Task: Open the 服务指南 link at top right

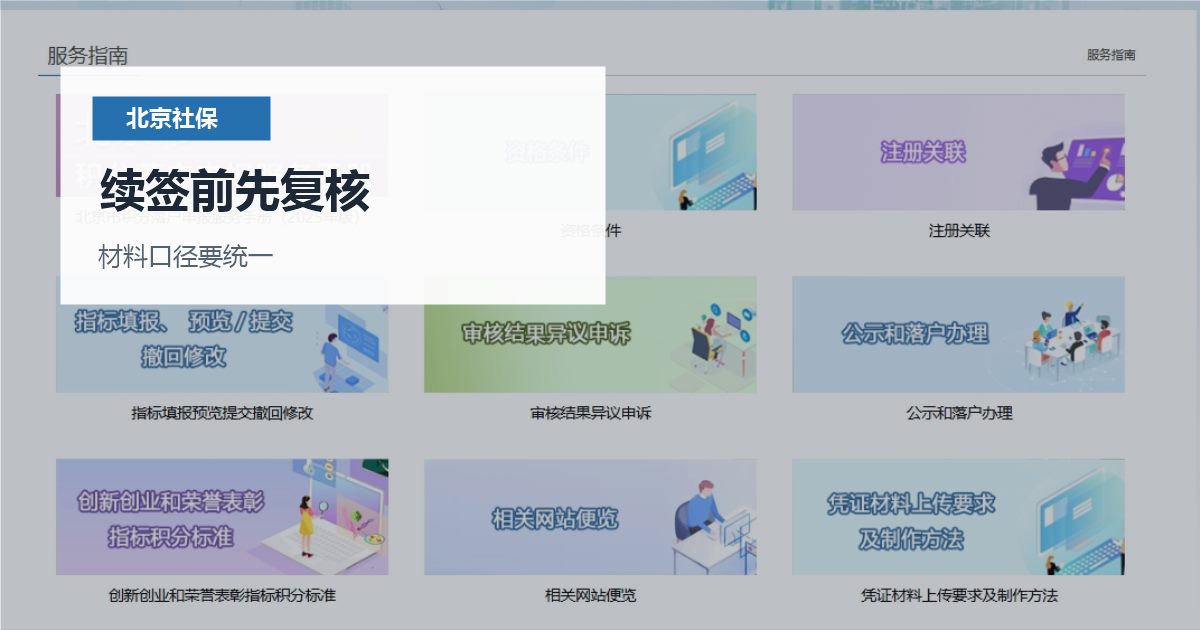Action: pos(1111,55)
